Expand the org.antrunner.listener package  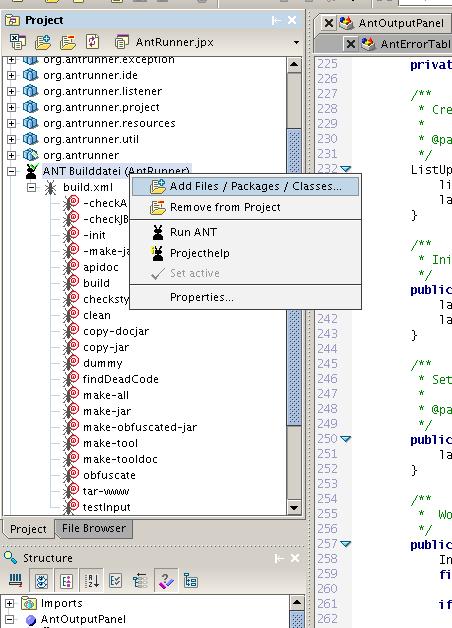pos(12,91)
